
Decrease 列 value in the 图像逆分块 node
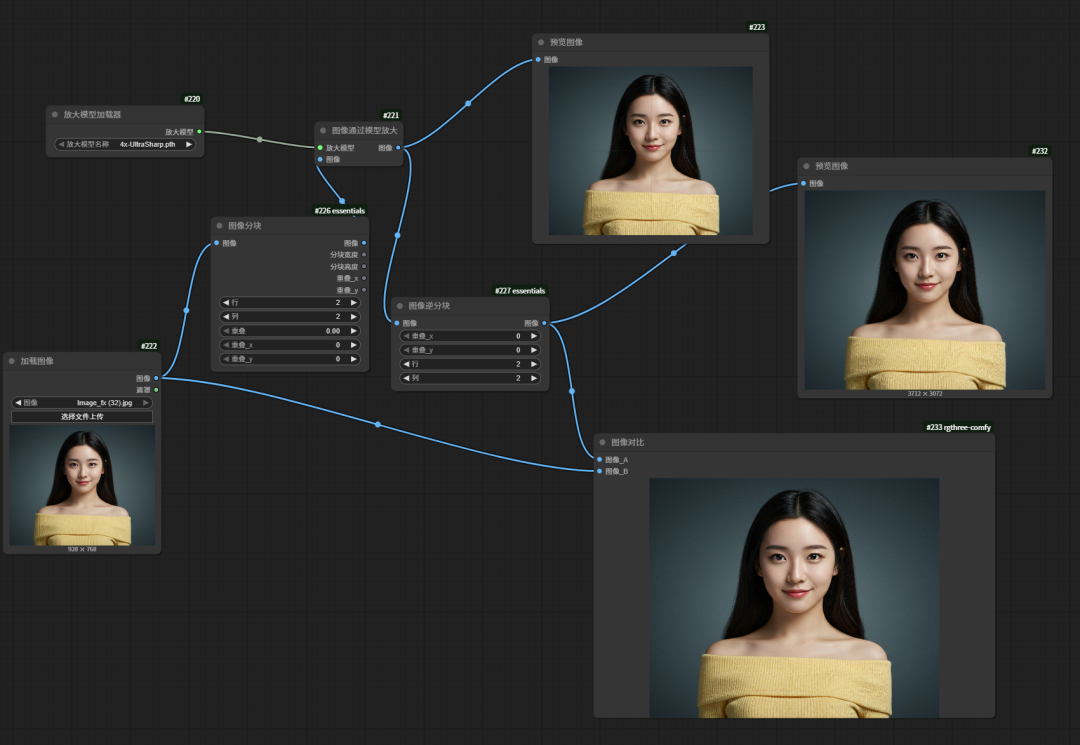pyautogui.click(x=407, y=379)
